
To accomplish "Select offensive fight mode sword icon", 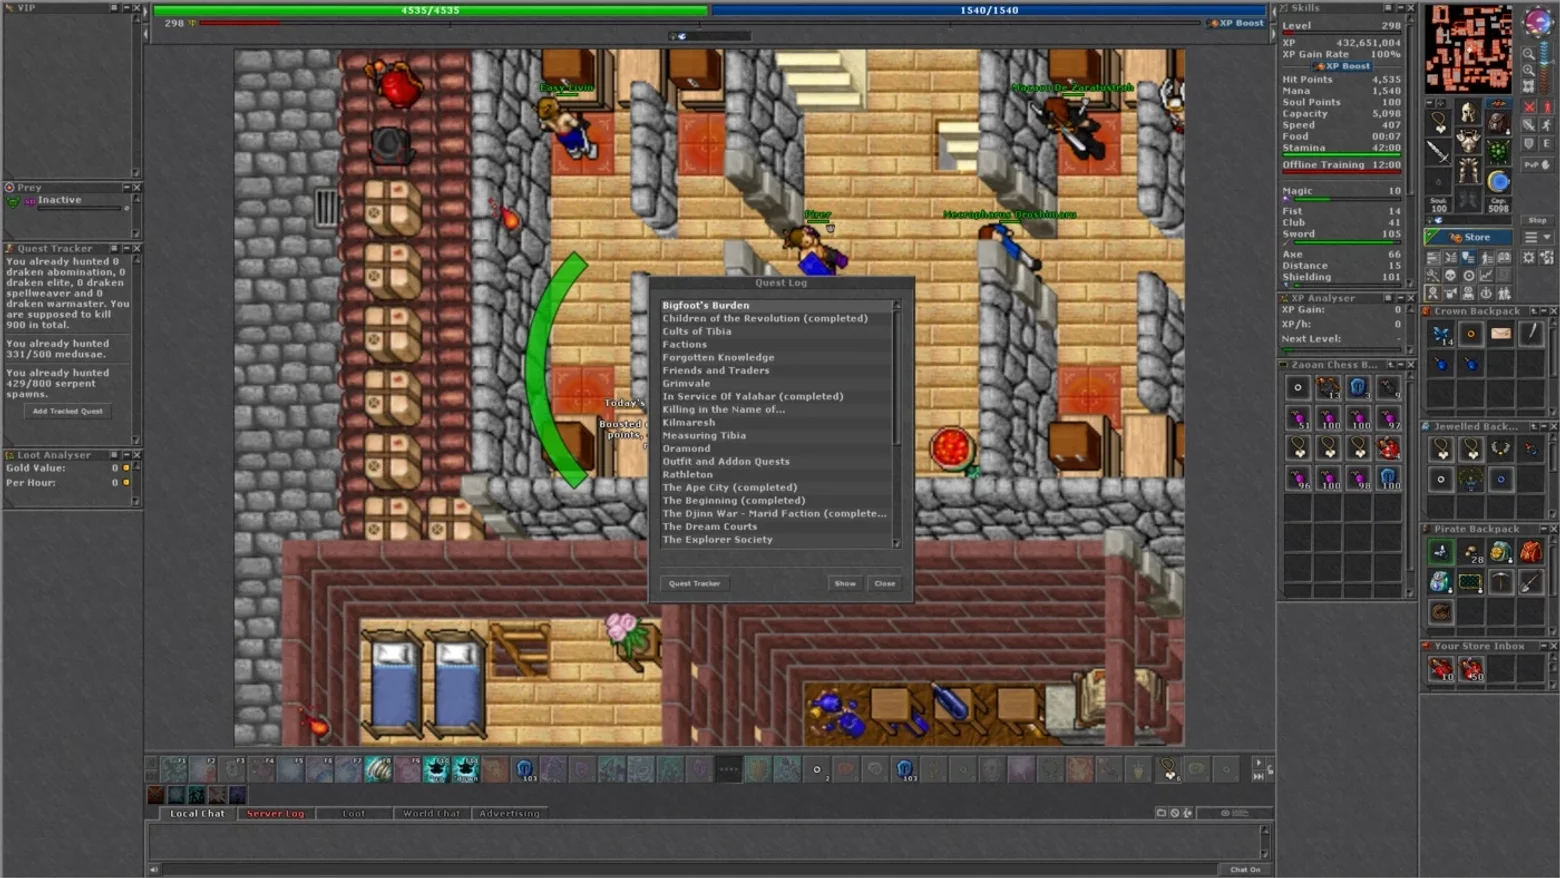I will pyautogui.click(x=1529, y=124).
